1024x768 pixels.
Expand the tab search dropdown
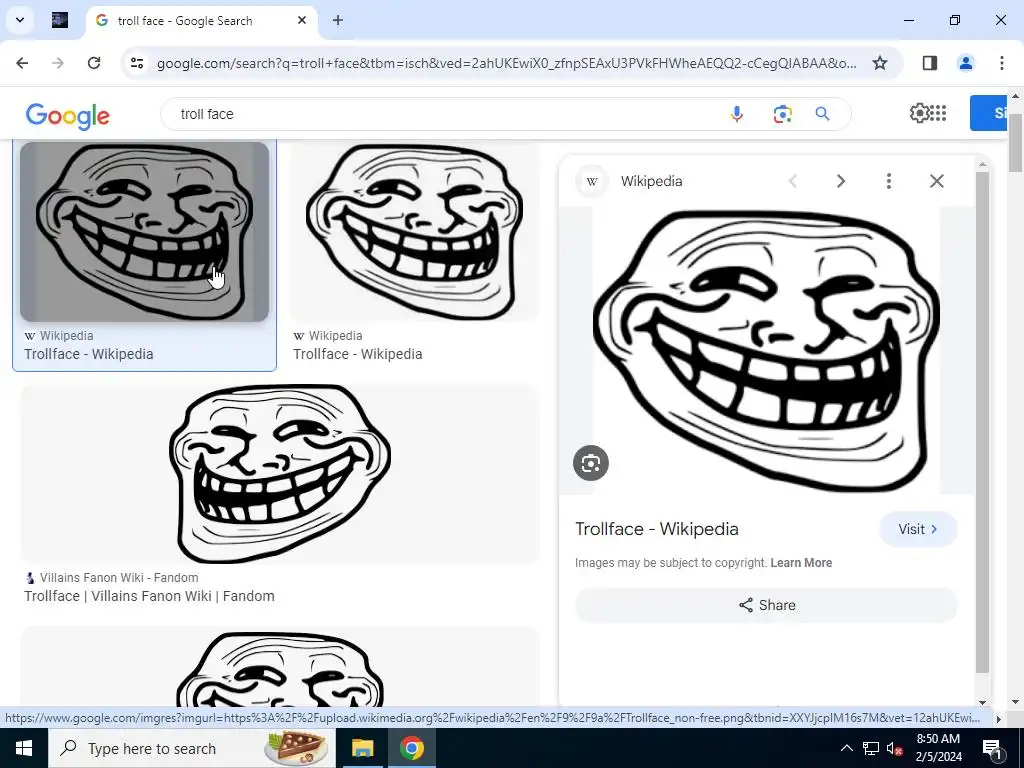[20, 20]
